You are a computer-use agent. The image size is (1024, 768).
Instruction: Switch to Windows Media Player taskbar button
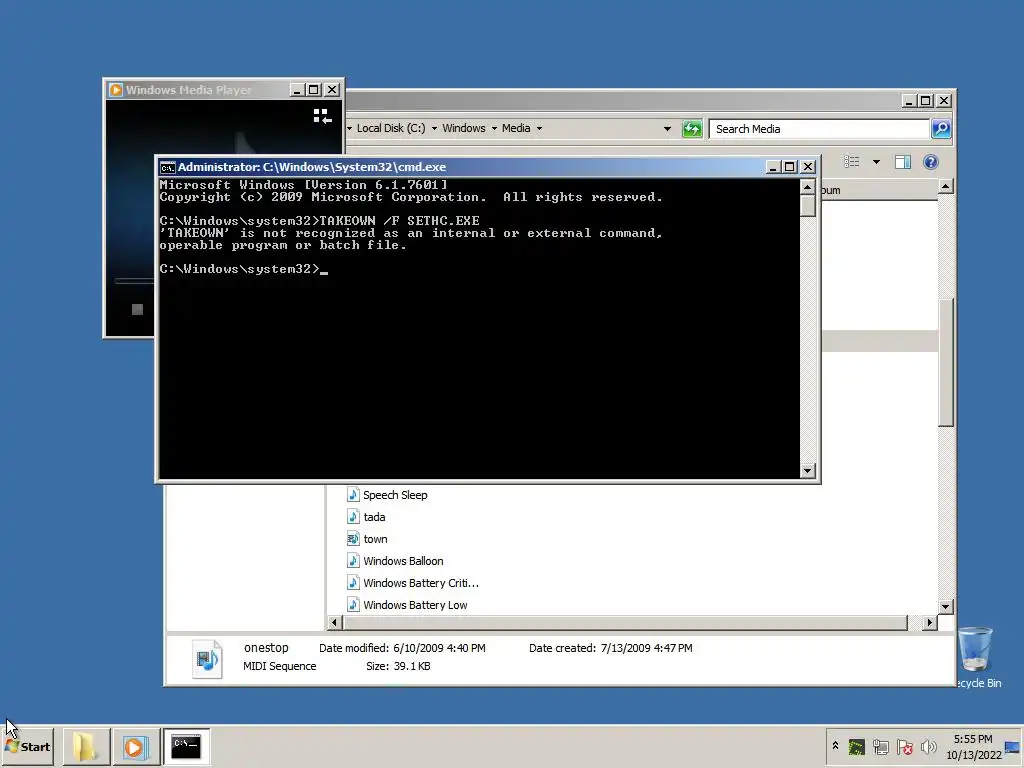tap(136, 746)
